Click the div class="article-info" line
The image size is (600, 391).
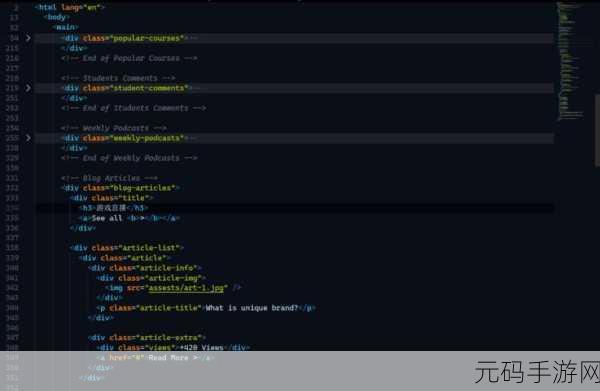145,267
